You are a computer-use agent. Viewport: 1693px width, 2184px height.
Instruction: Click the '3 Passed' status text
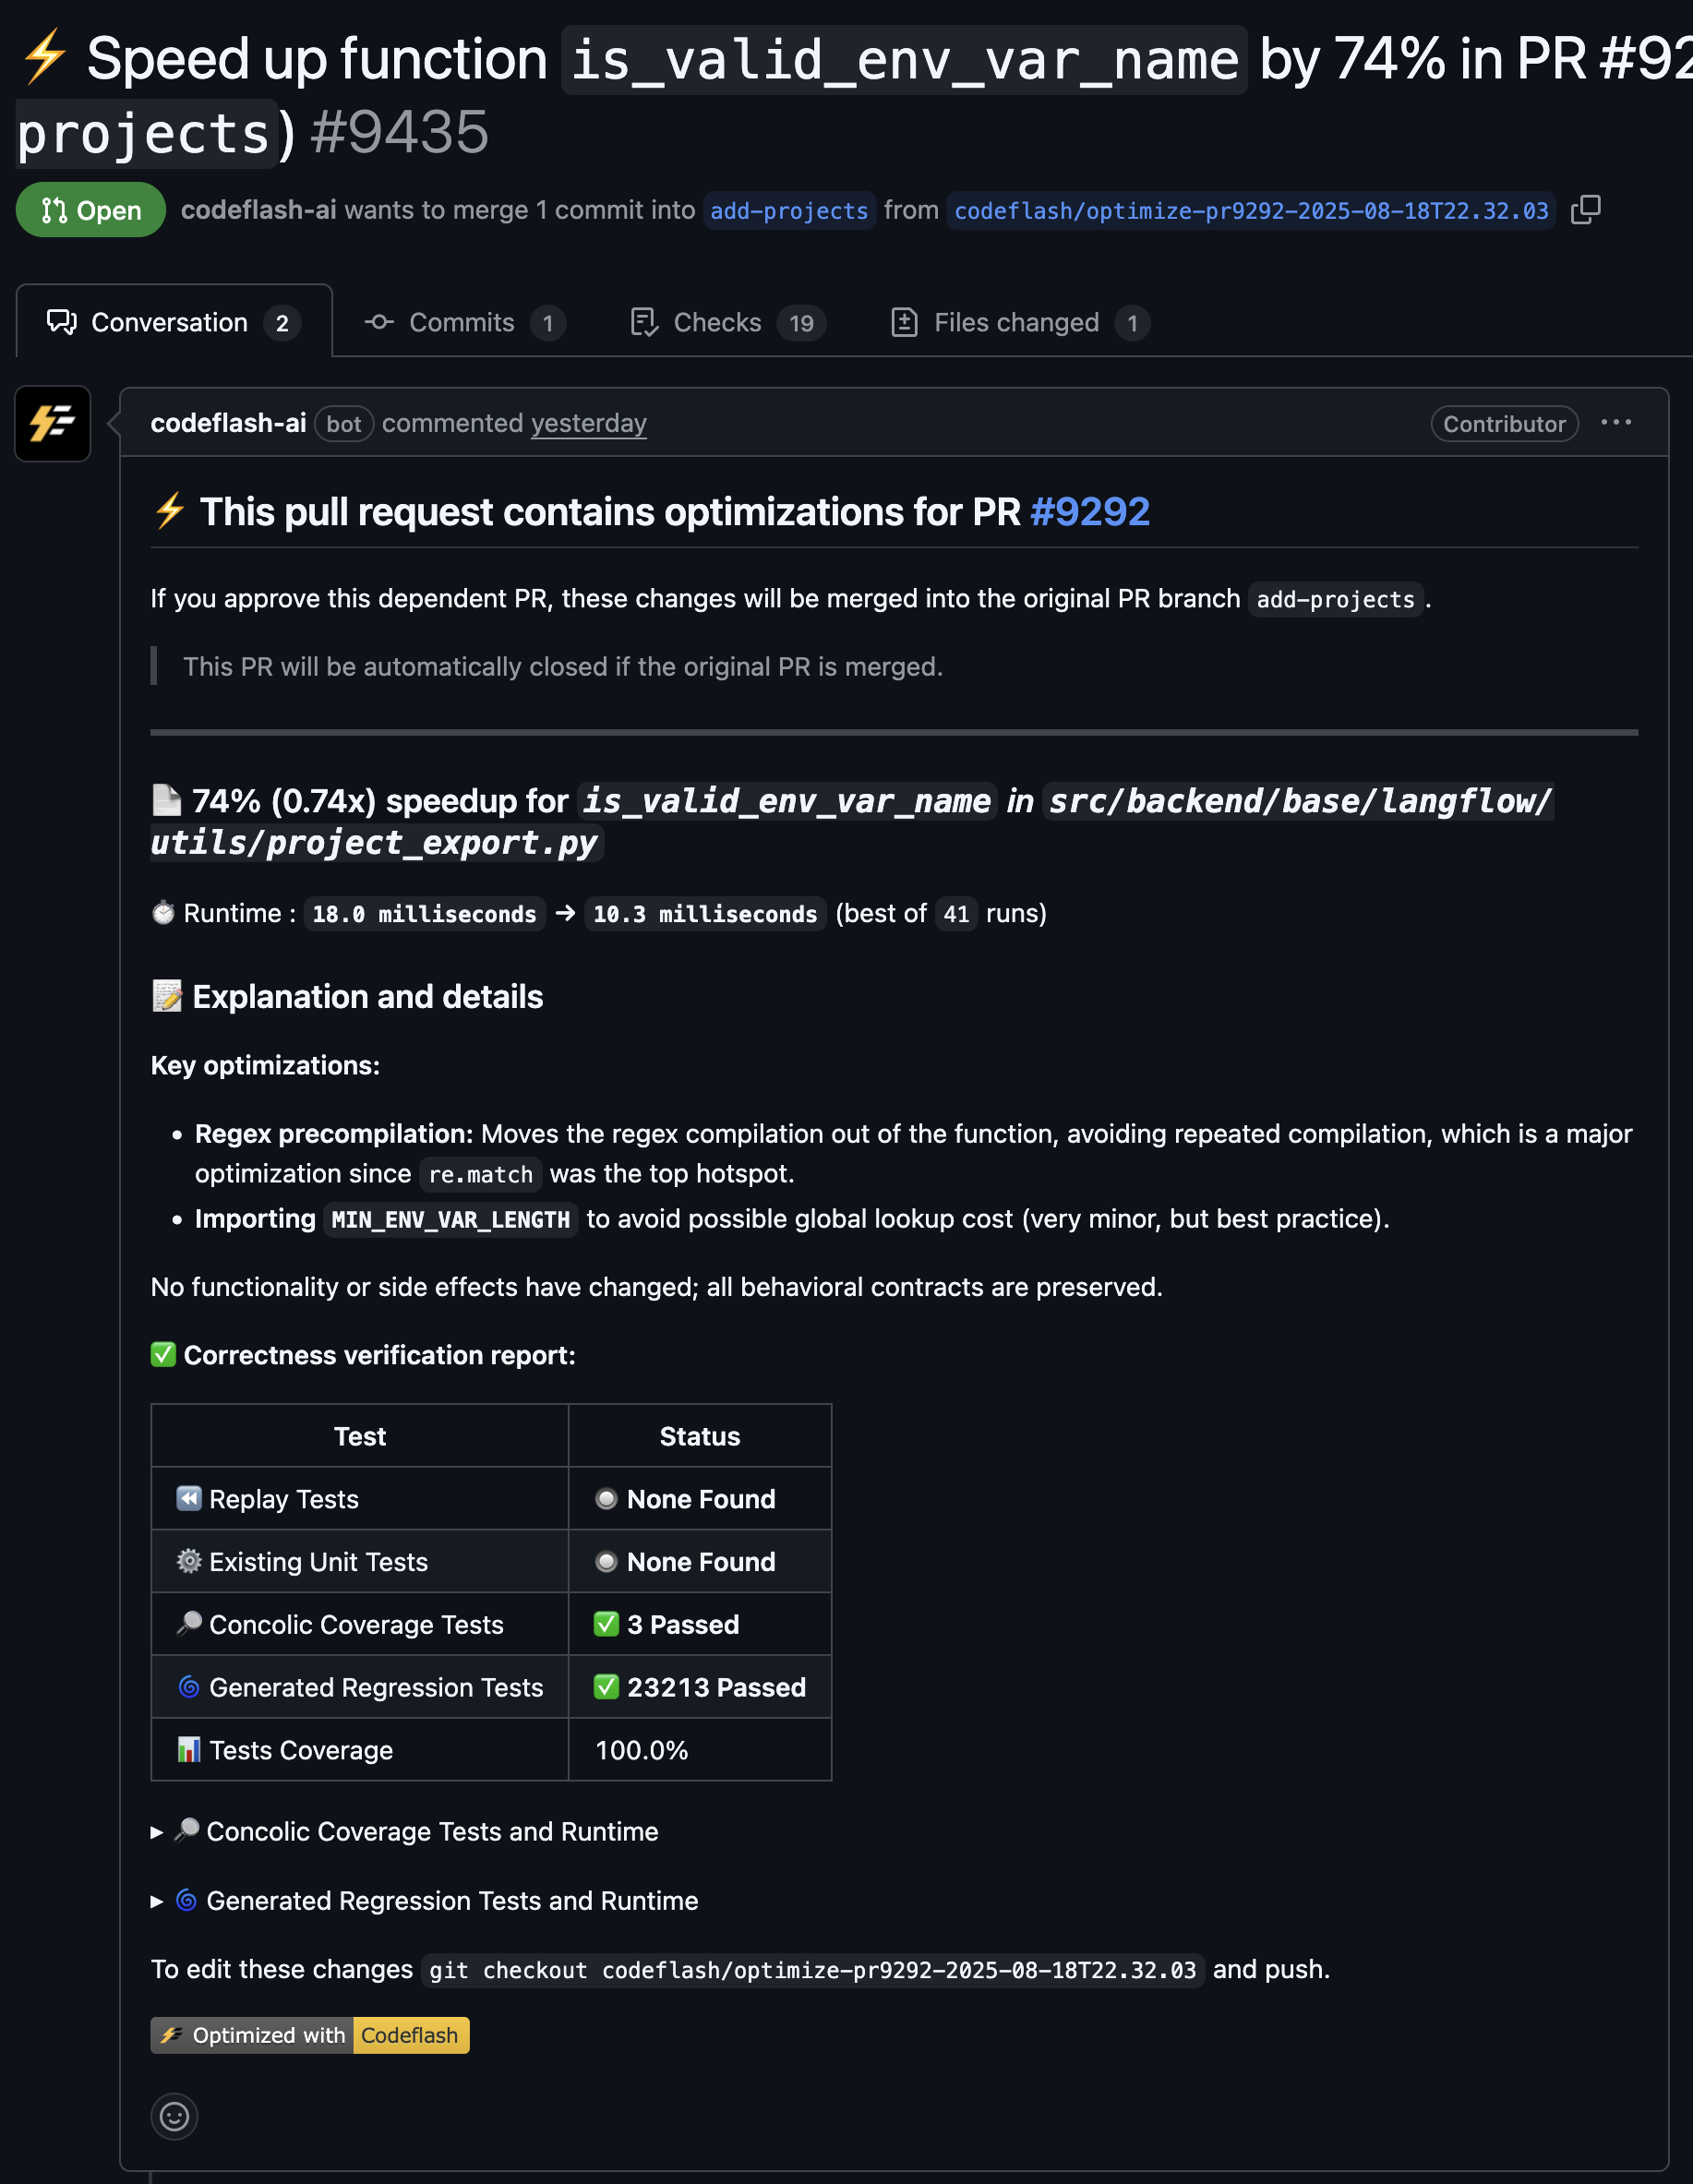click(683, 1625)
